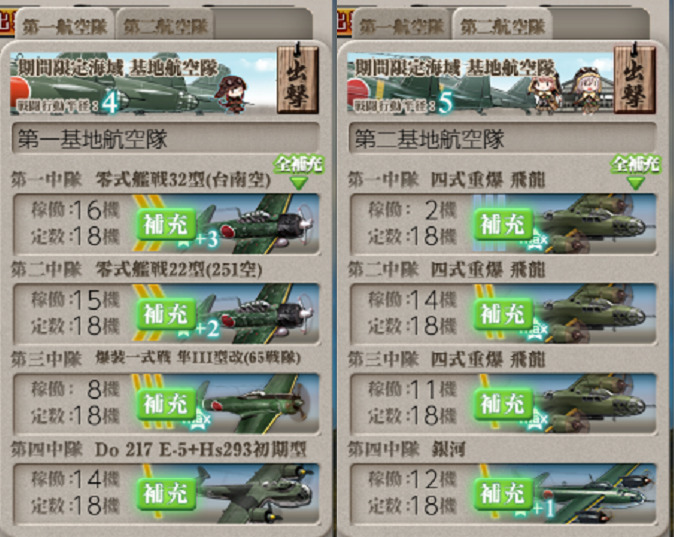This screenshot has width=674, height=537.
Task: Select the 零式艦戦22型(251空) plane image
Action: (x=258, y=313)
